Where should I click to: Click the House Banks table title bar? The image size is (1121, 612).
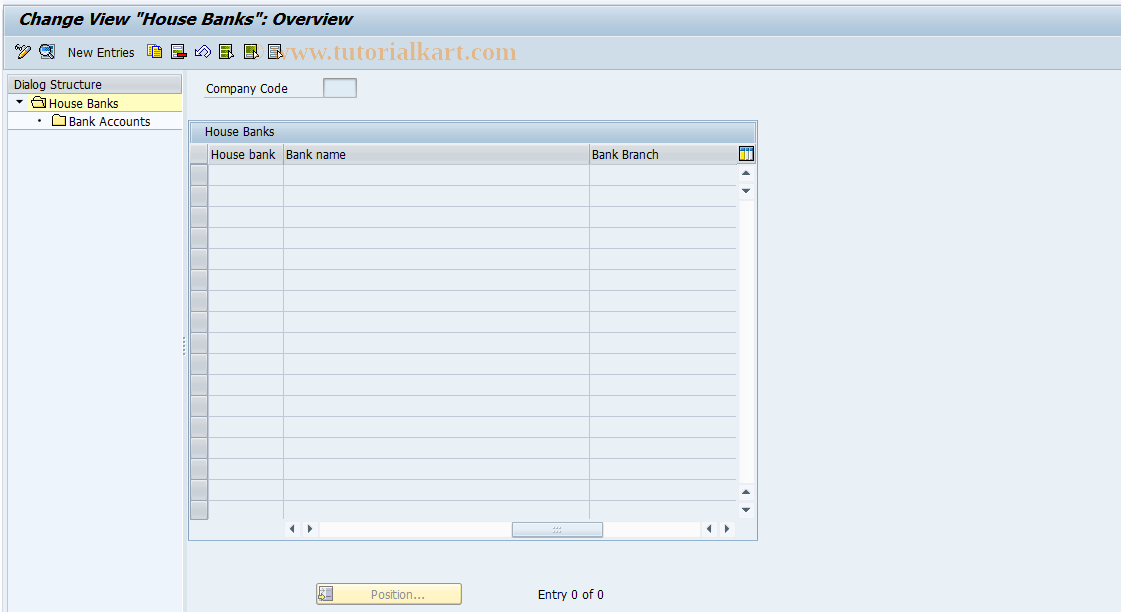coord(473,132)
